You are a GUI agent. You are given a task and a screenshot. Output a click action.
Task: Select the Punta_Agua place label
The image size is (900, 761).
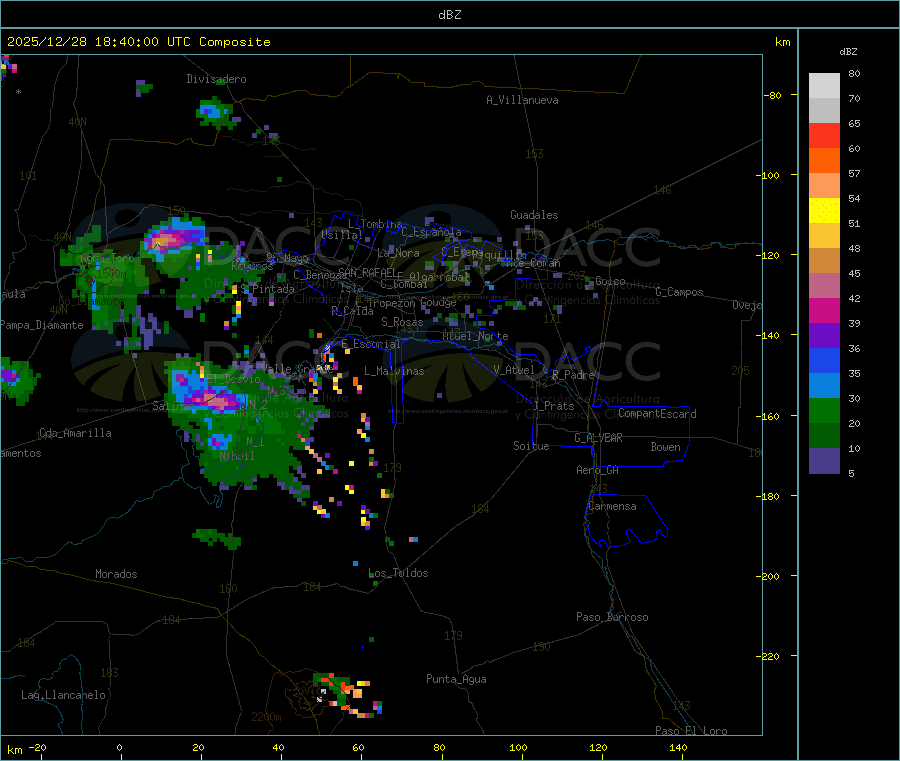(x=456, y=679)
